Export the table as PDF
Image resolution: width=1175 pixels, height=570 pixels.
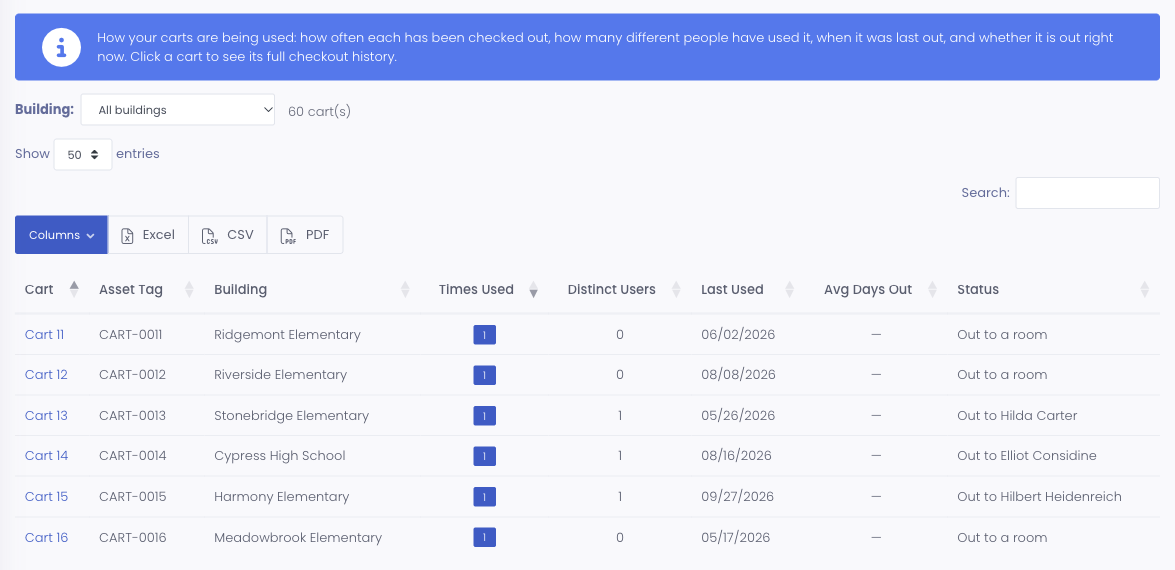305,235
